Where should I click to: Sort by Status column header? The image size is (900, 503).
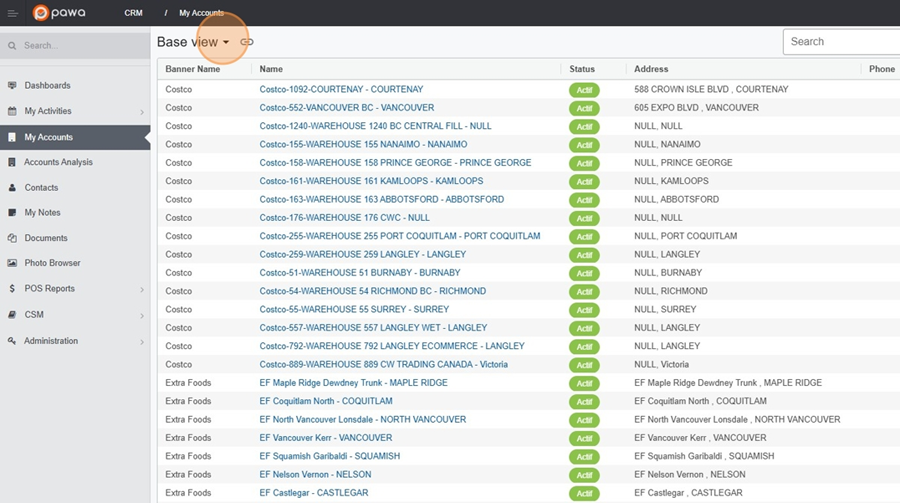[x=582, y=69]
